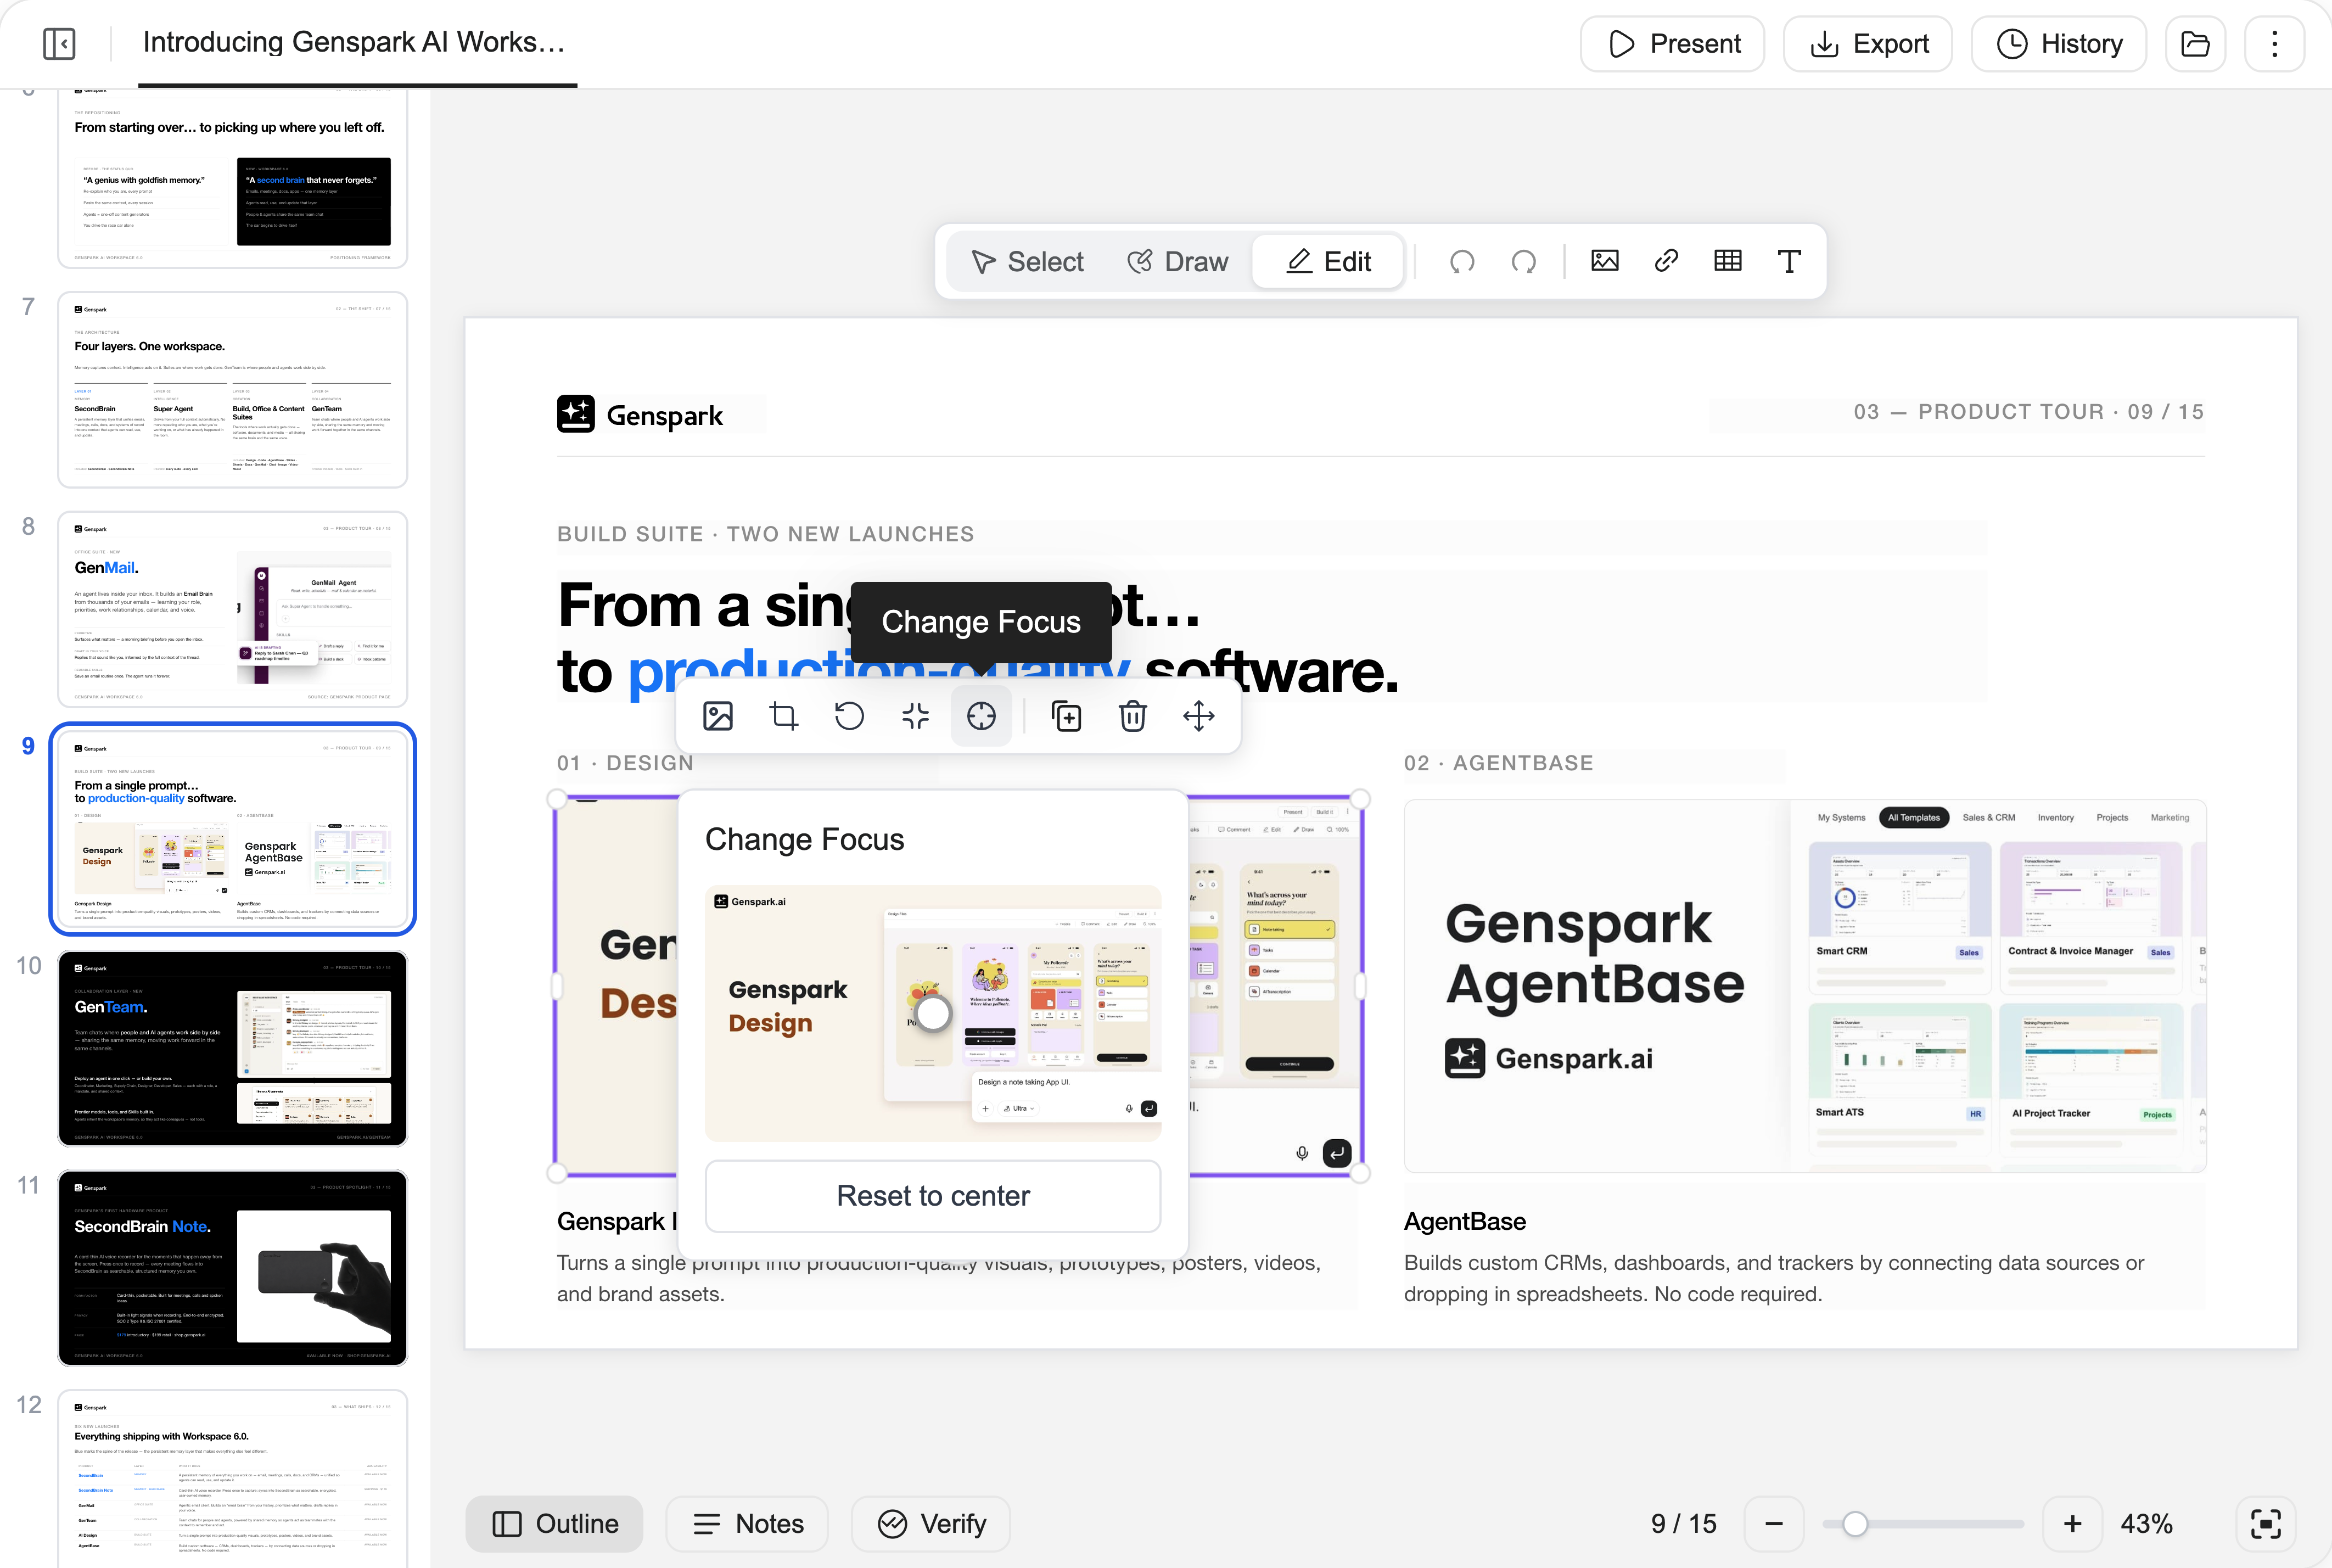The image size is (2332, 1568).
Task: Zoom out with the minus button
Action: point(1774,1524)
